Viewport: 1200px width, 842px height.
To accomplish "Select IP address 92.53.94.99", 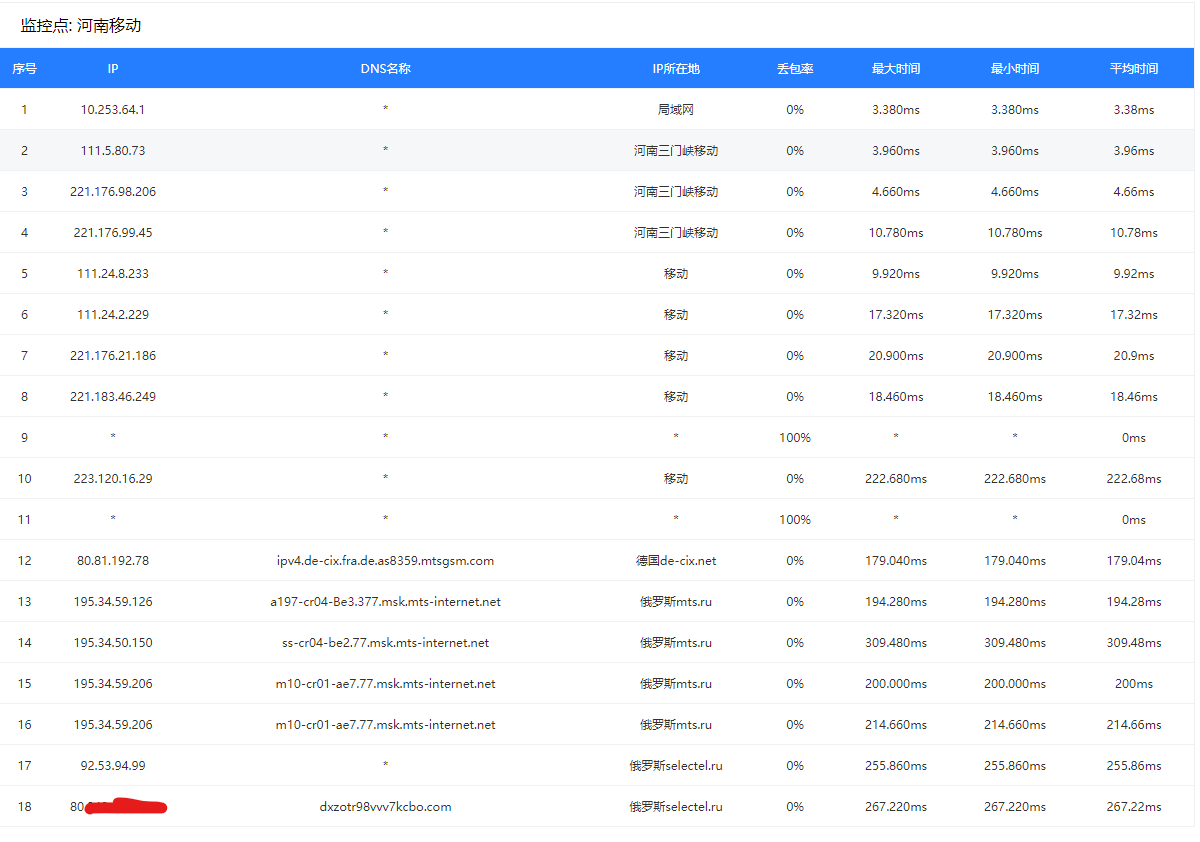I will [113, 766].
